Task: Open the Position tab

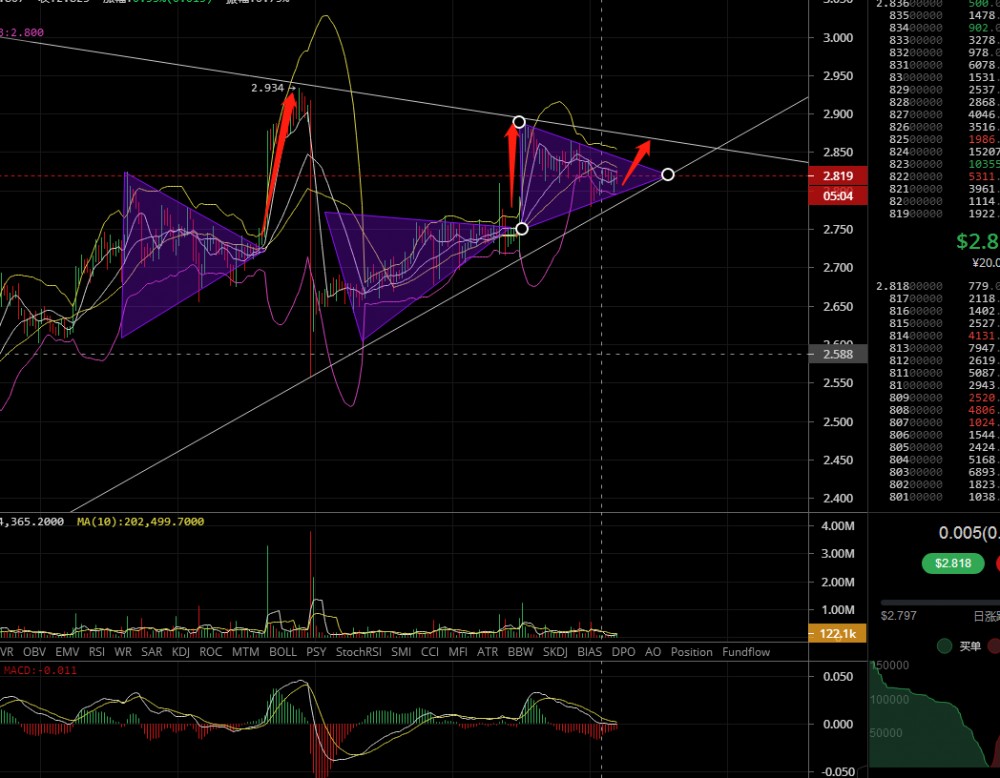Action: coord(692,652)
